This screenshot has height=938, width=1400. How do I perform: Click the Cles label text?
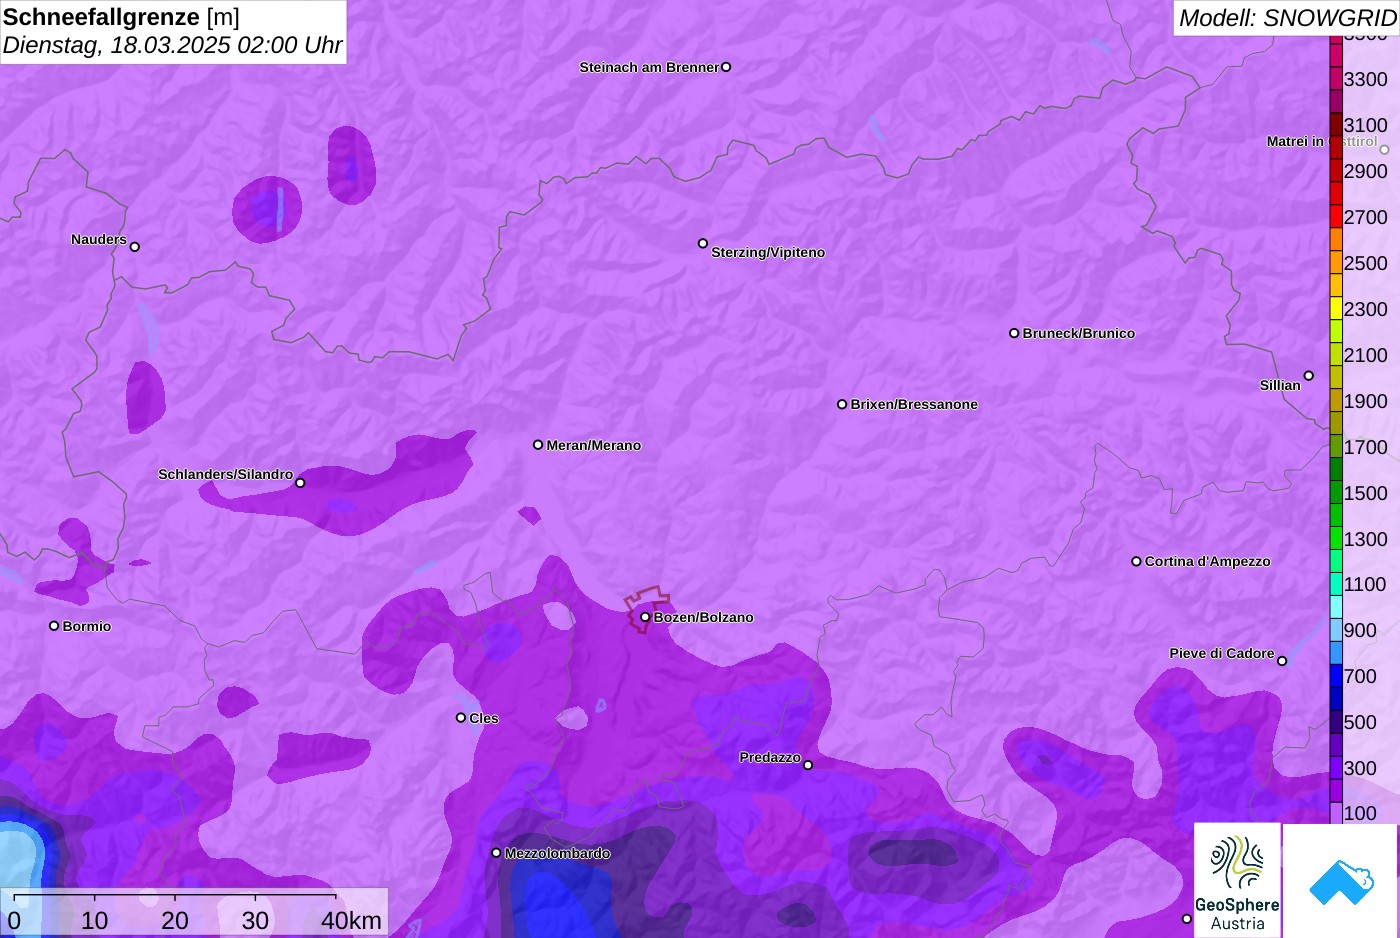point(484,718)
